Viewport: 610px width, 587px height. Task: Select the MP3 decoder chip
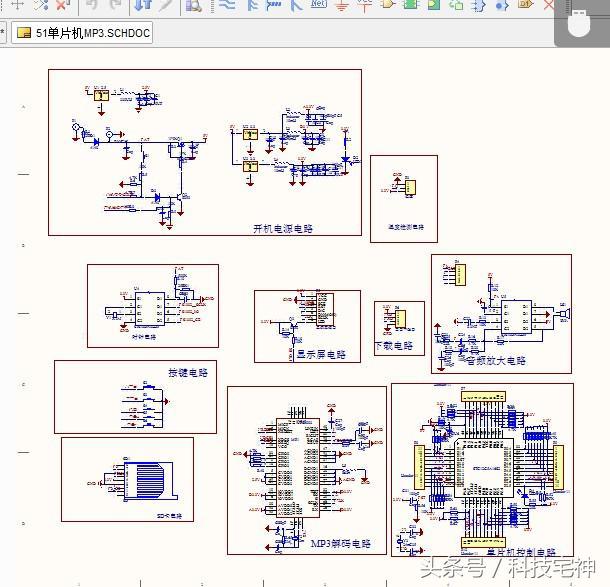(298, 468)
